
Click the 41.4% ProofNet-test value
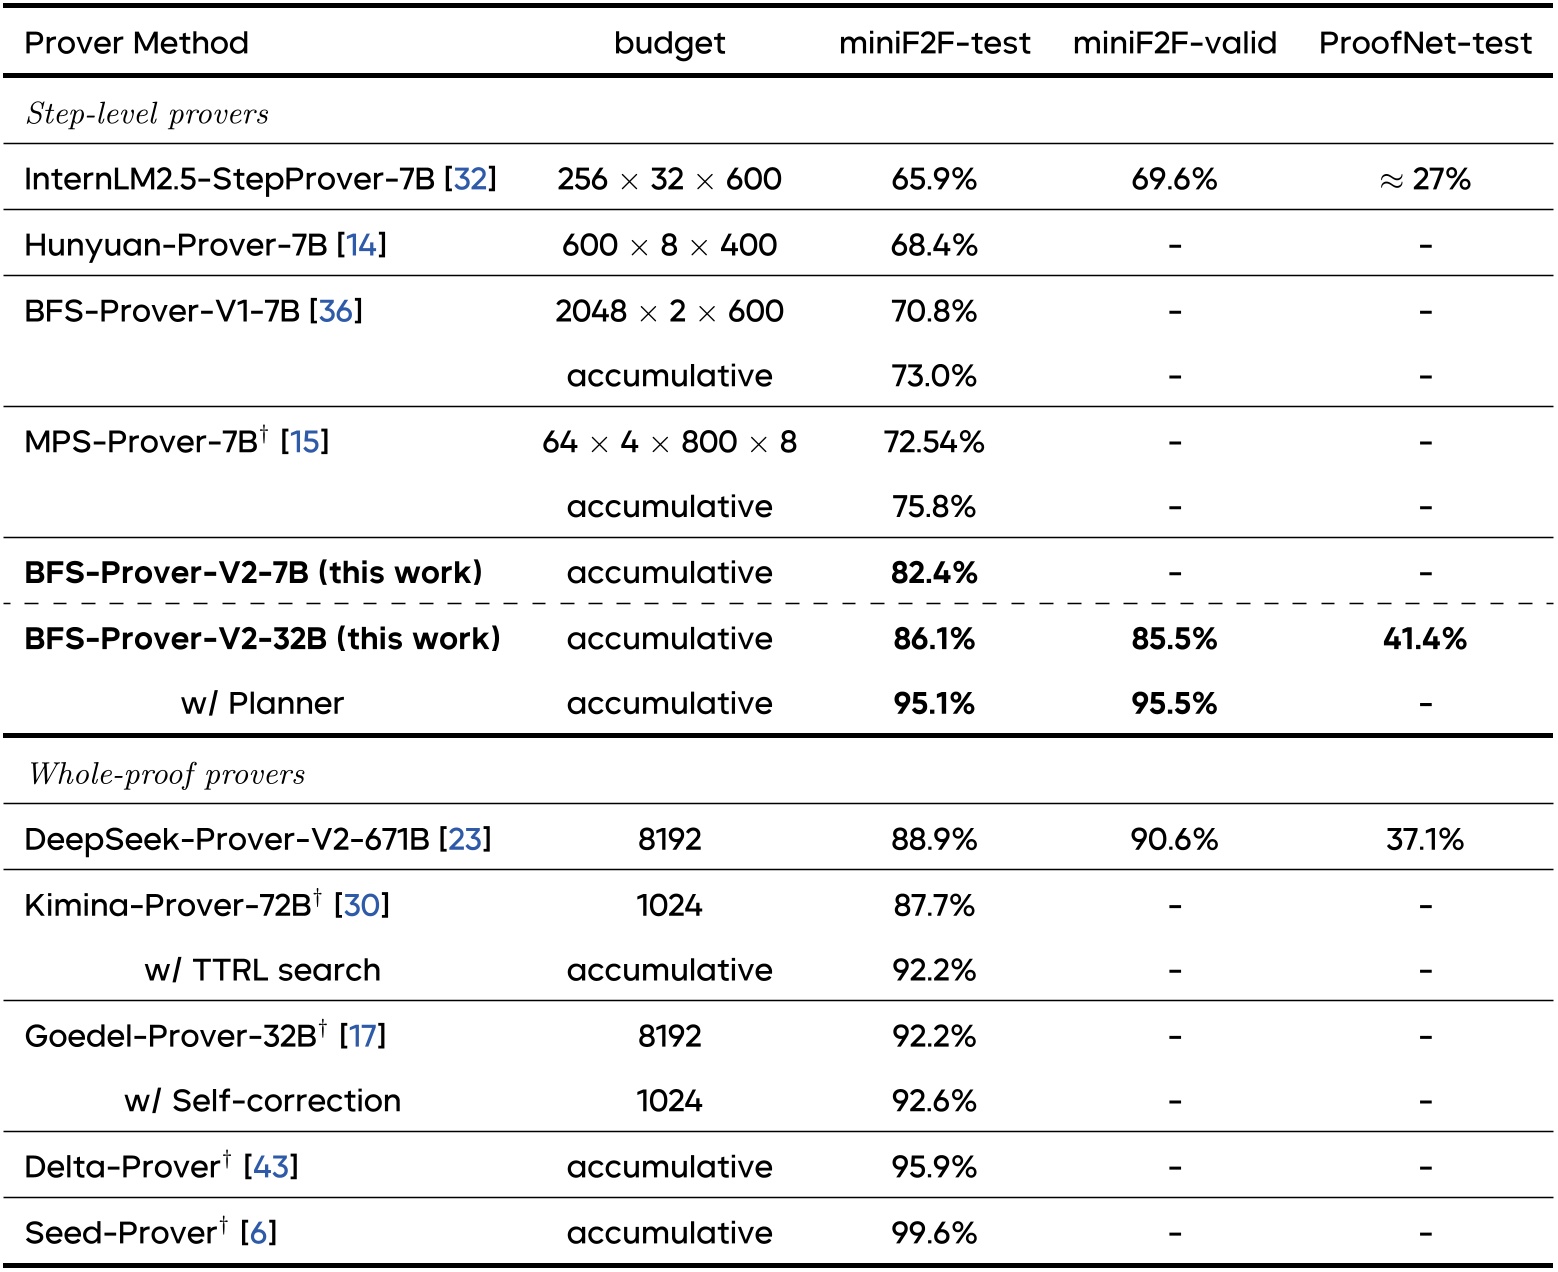pos(1424,639)
